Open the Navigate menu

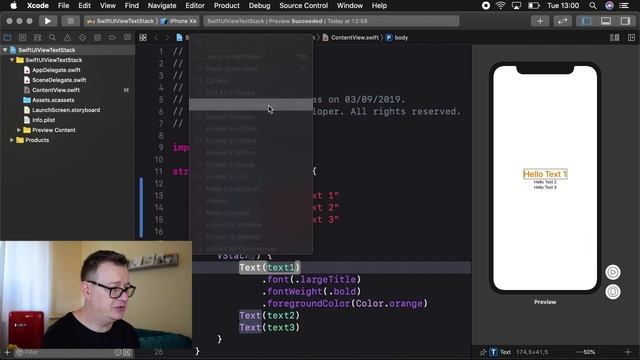(x=162, y=6)
